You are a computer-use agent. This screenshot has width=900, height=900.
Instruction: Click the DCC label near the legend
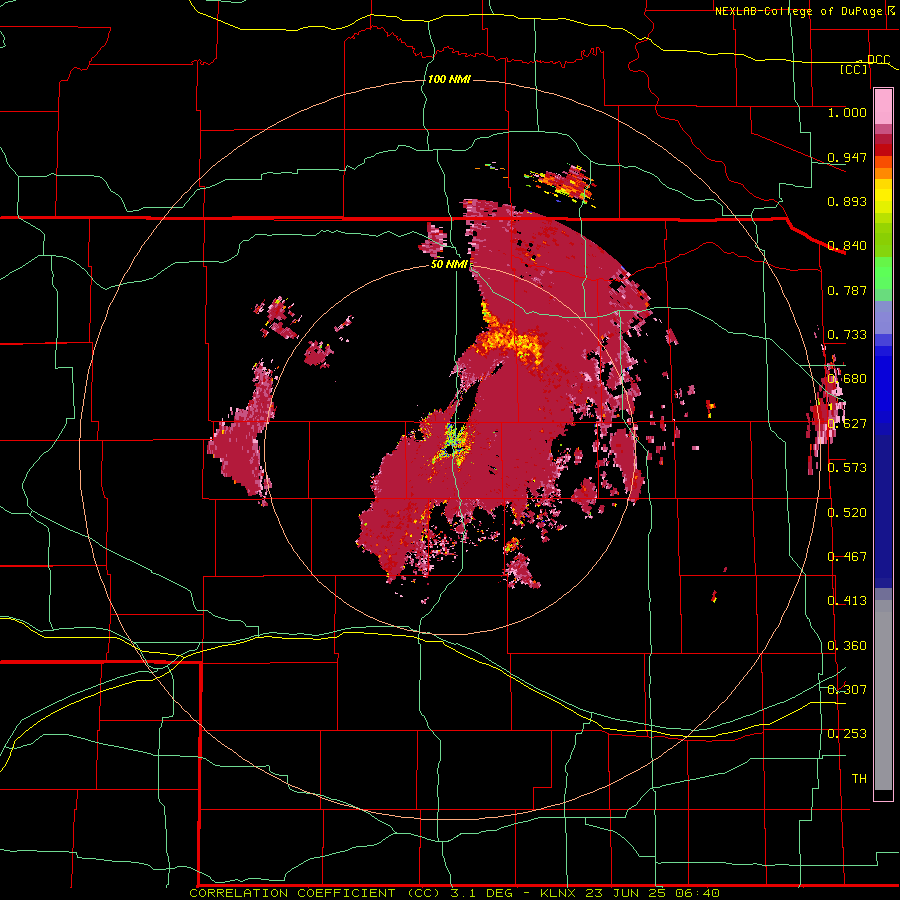coord(878,60)
